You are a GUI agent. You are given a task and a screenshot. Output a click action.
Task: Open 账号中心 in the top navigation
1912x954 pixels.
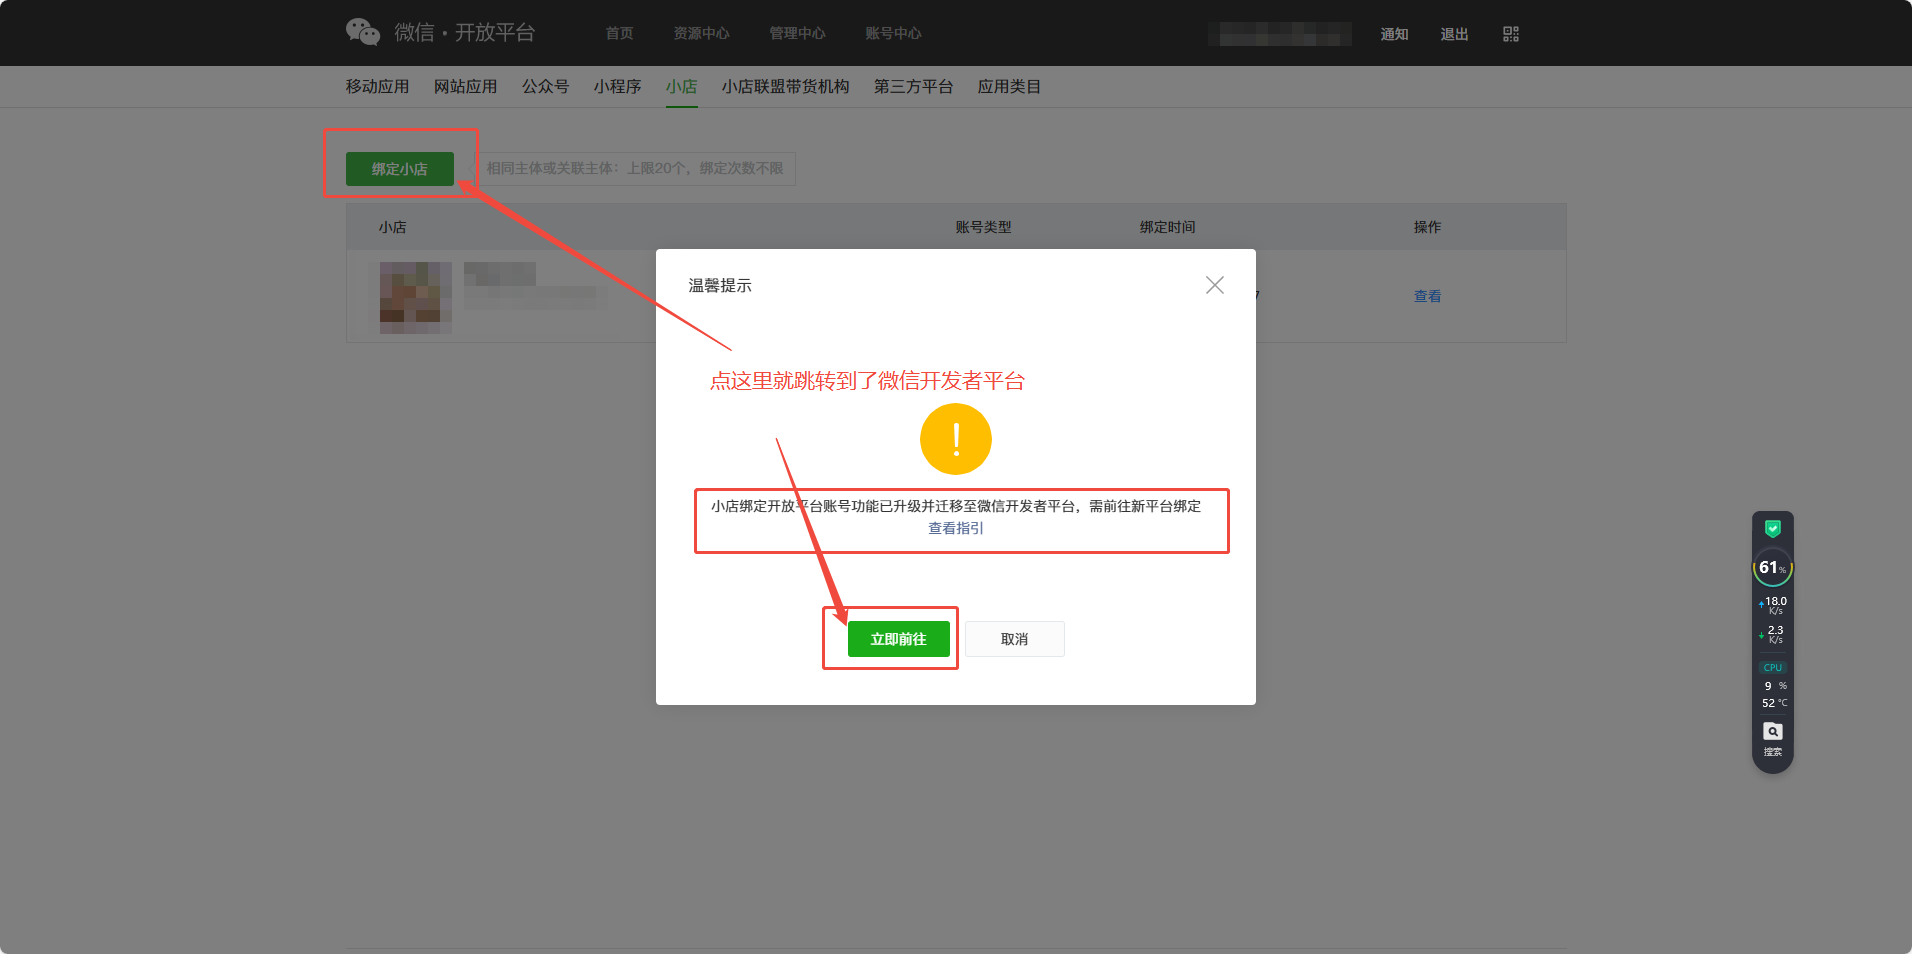(893, 34)
